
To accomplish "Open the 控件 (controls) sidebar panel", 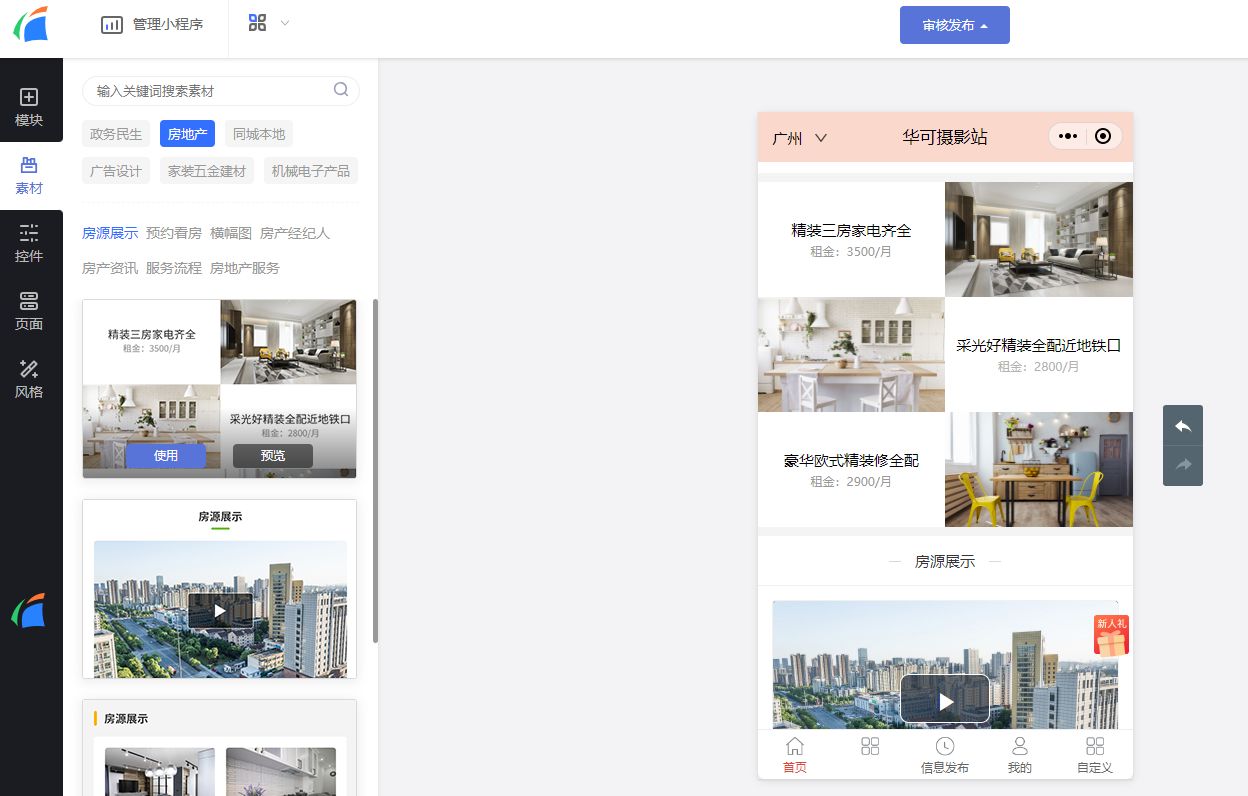I will click(30, 244).
